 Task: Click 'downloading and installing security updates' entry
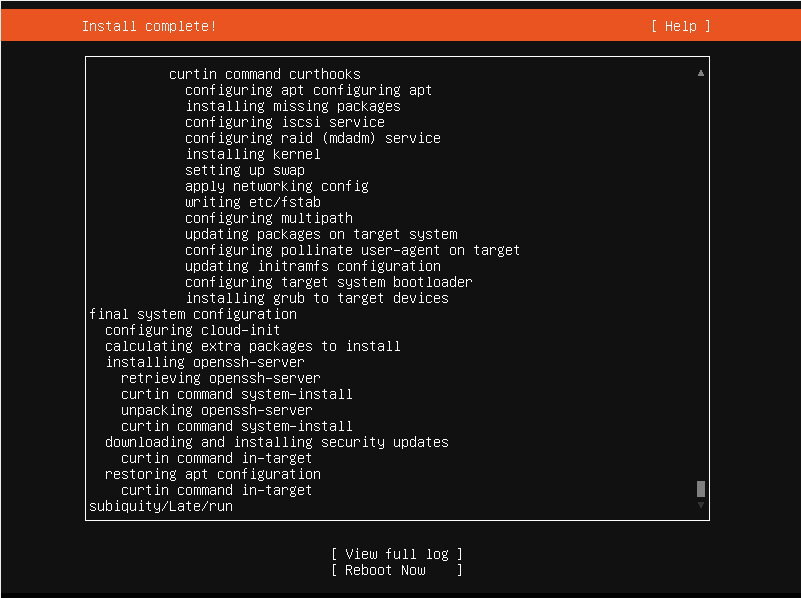tap(277, 442)
